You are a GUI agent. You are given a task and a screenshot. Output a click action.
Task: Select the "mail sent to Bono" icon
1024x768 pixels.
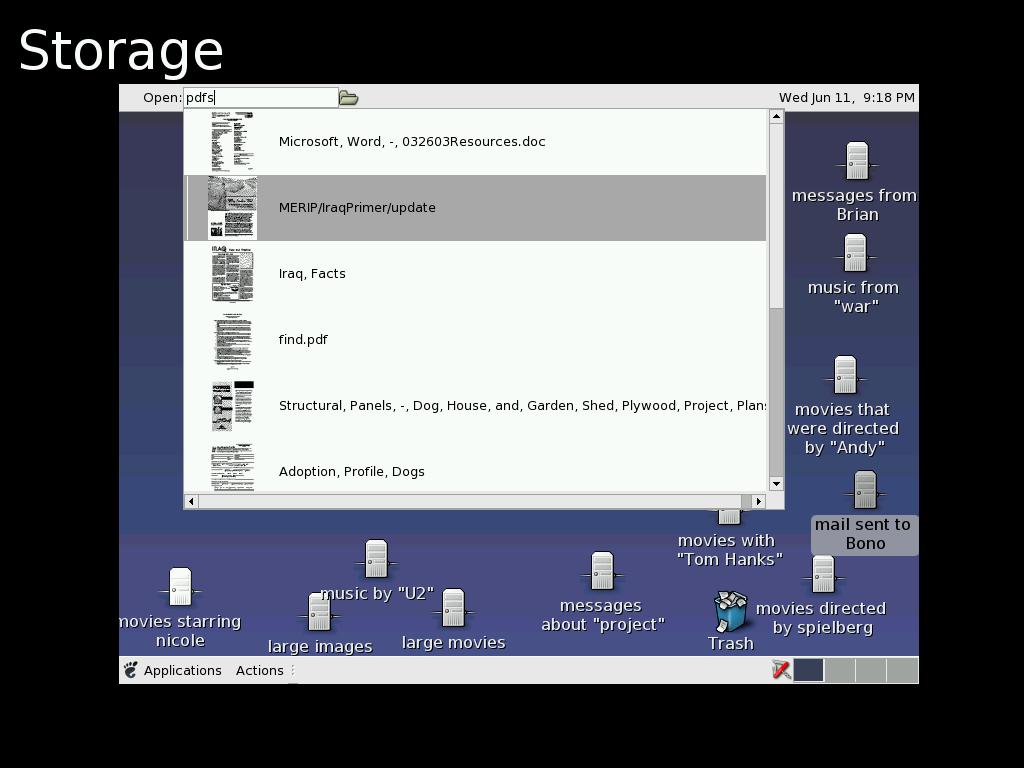click(865, 490)
